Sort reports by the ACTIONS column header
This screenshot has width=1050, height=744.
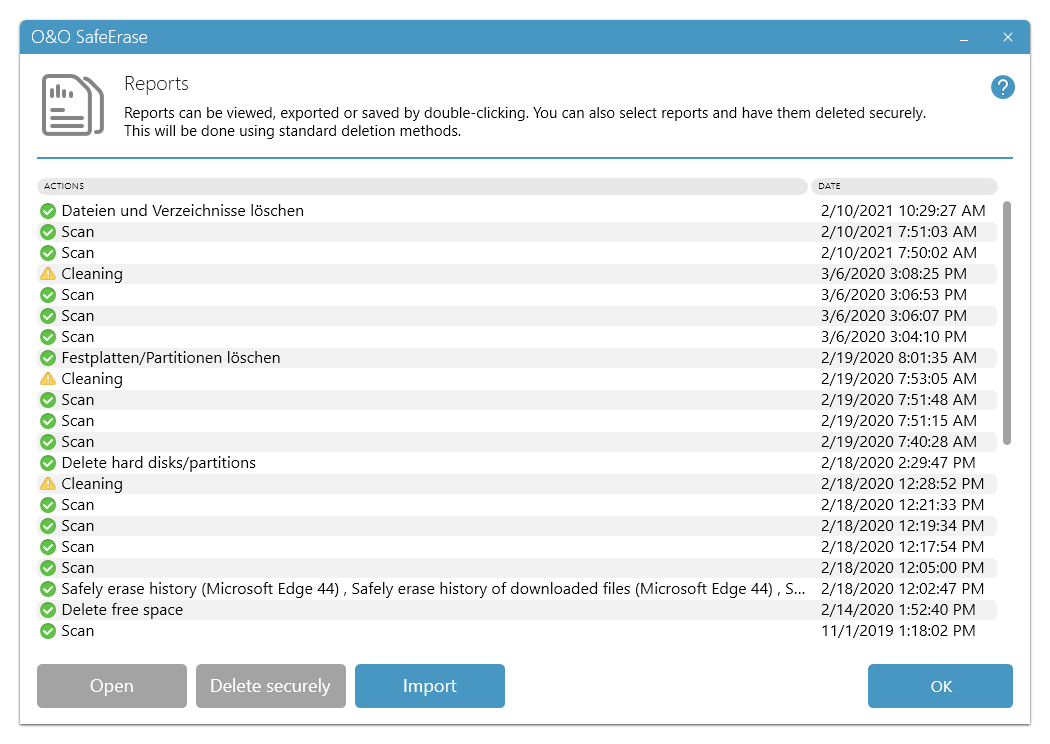coord(420,186)
